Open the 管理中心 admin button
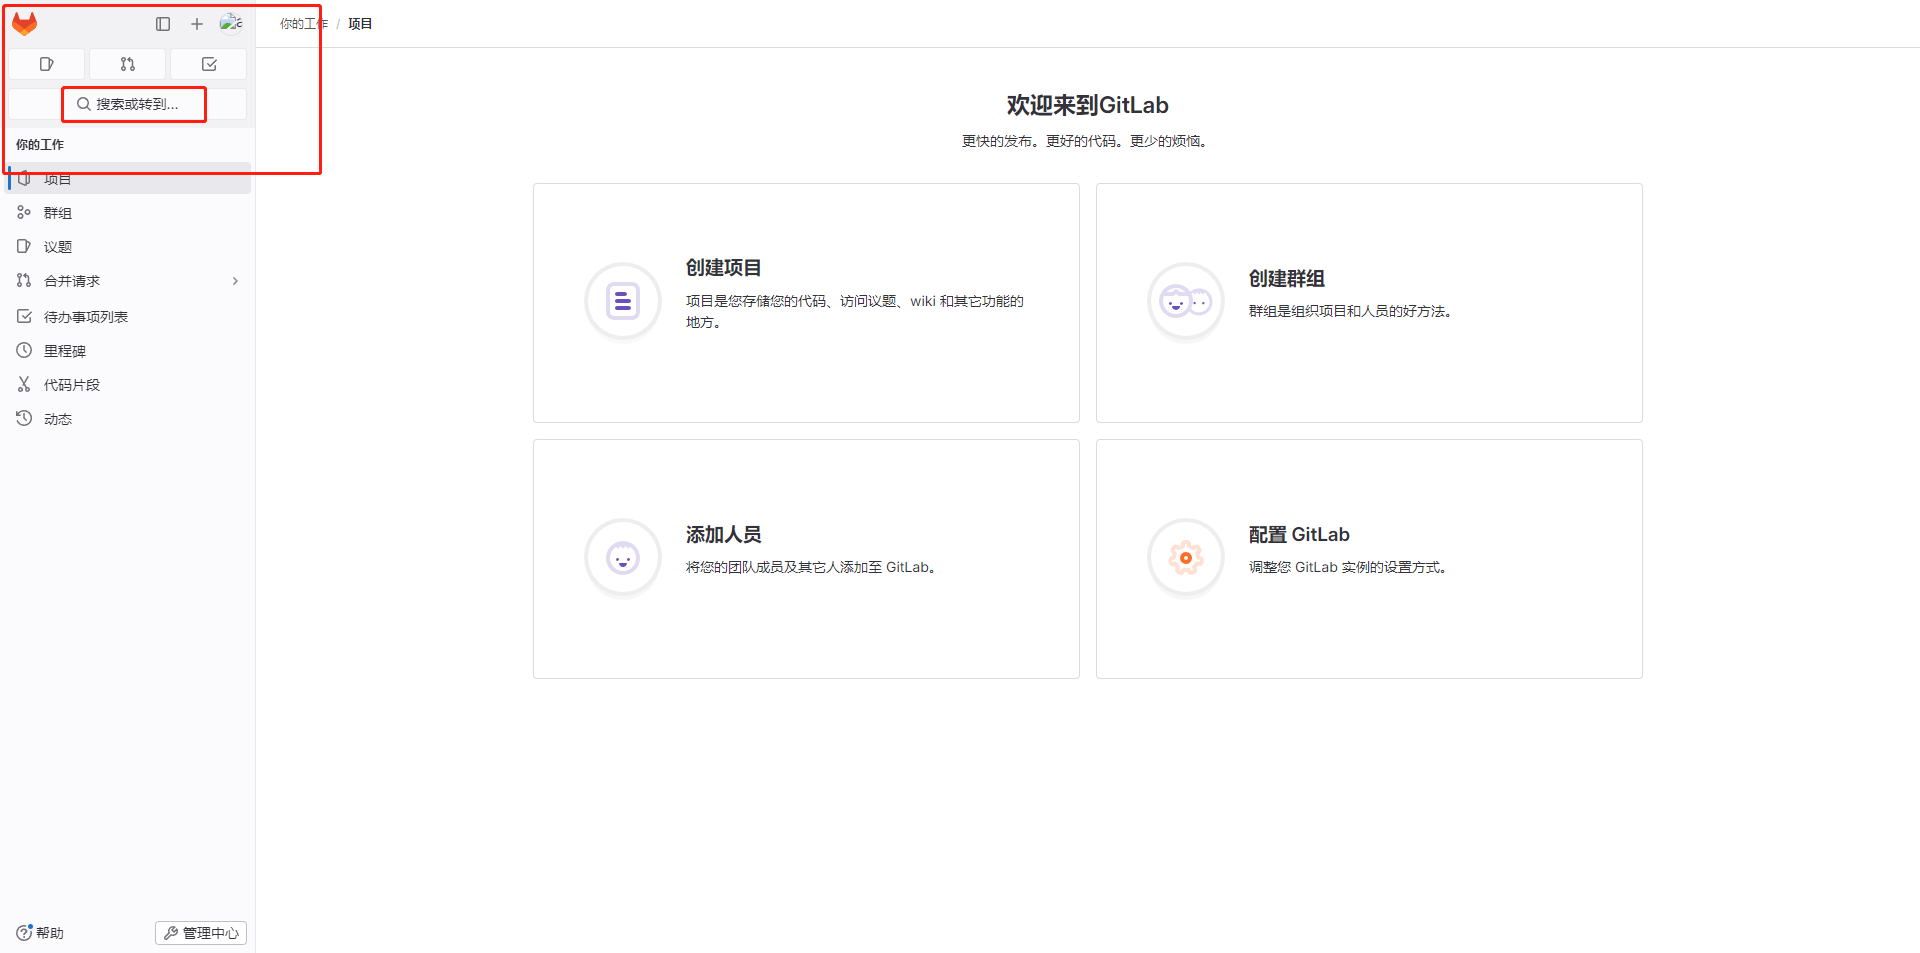This screenshot has height=953, width=1920. coord(201,933)
